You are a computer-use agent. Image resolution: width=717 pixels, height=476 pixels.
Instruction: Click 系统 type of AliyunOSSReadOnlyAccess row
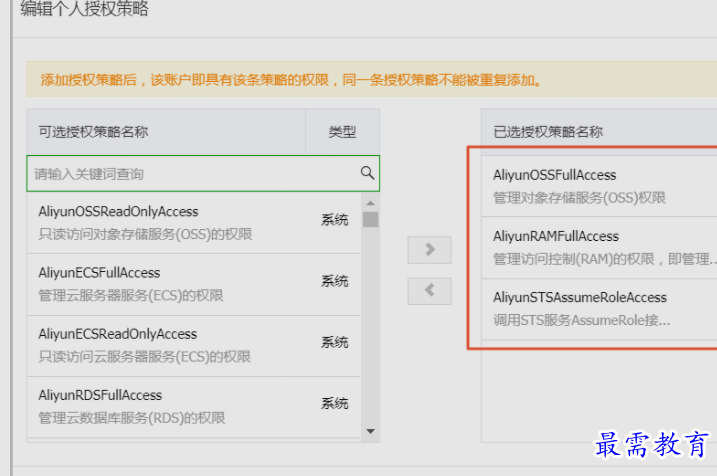(x=335, y=220)
